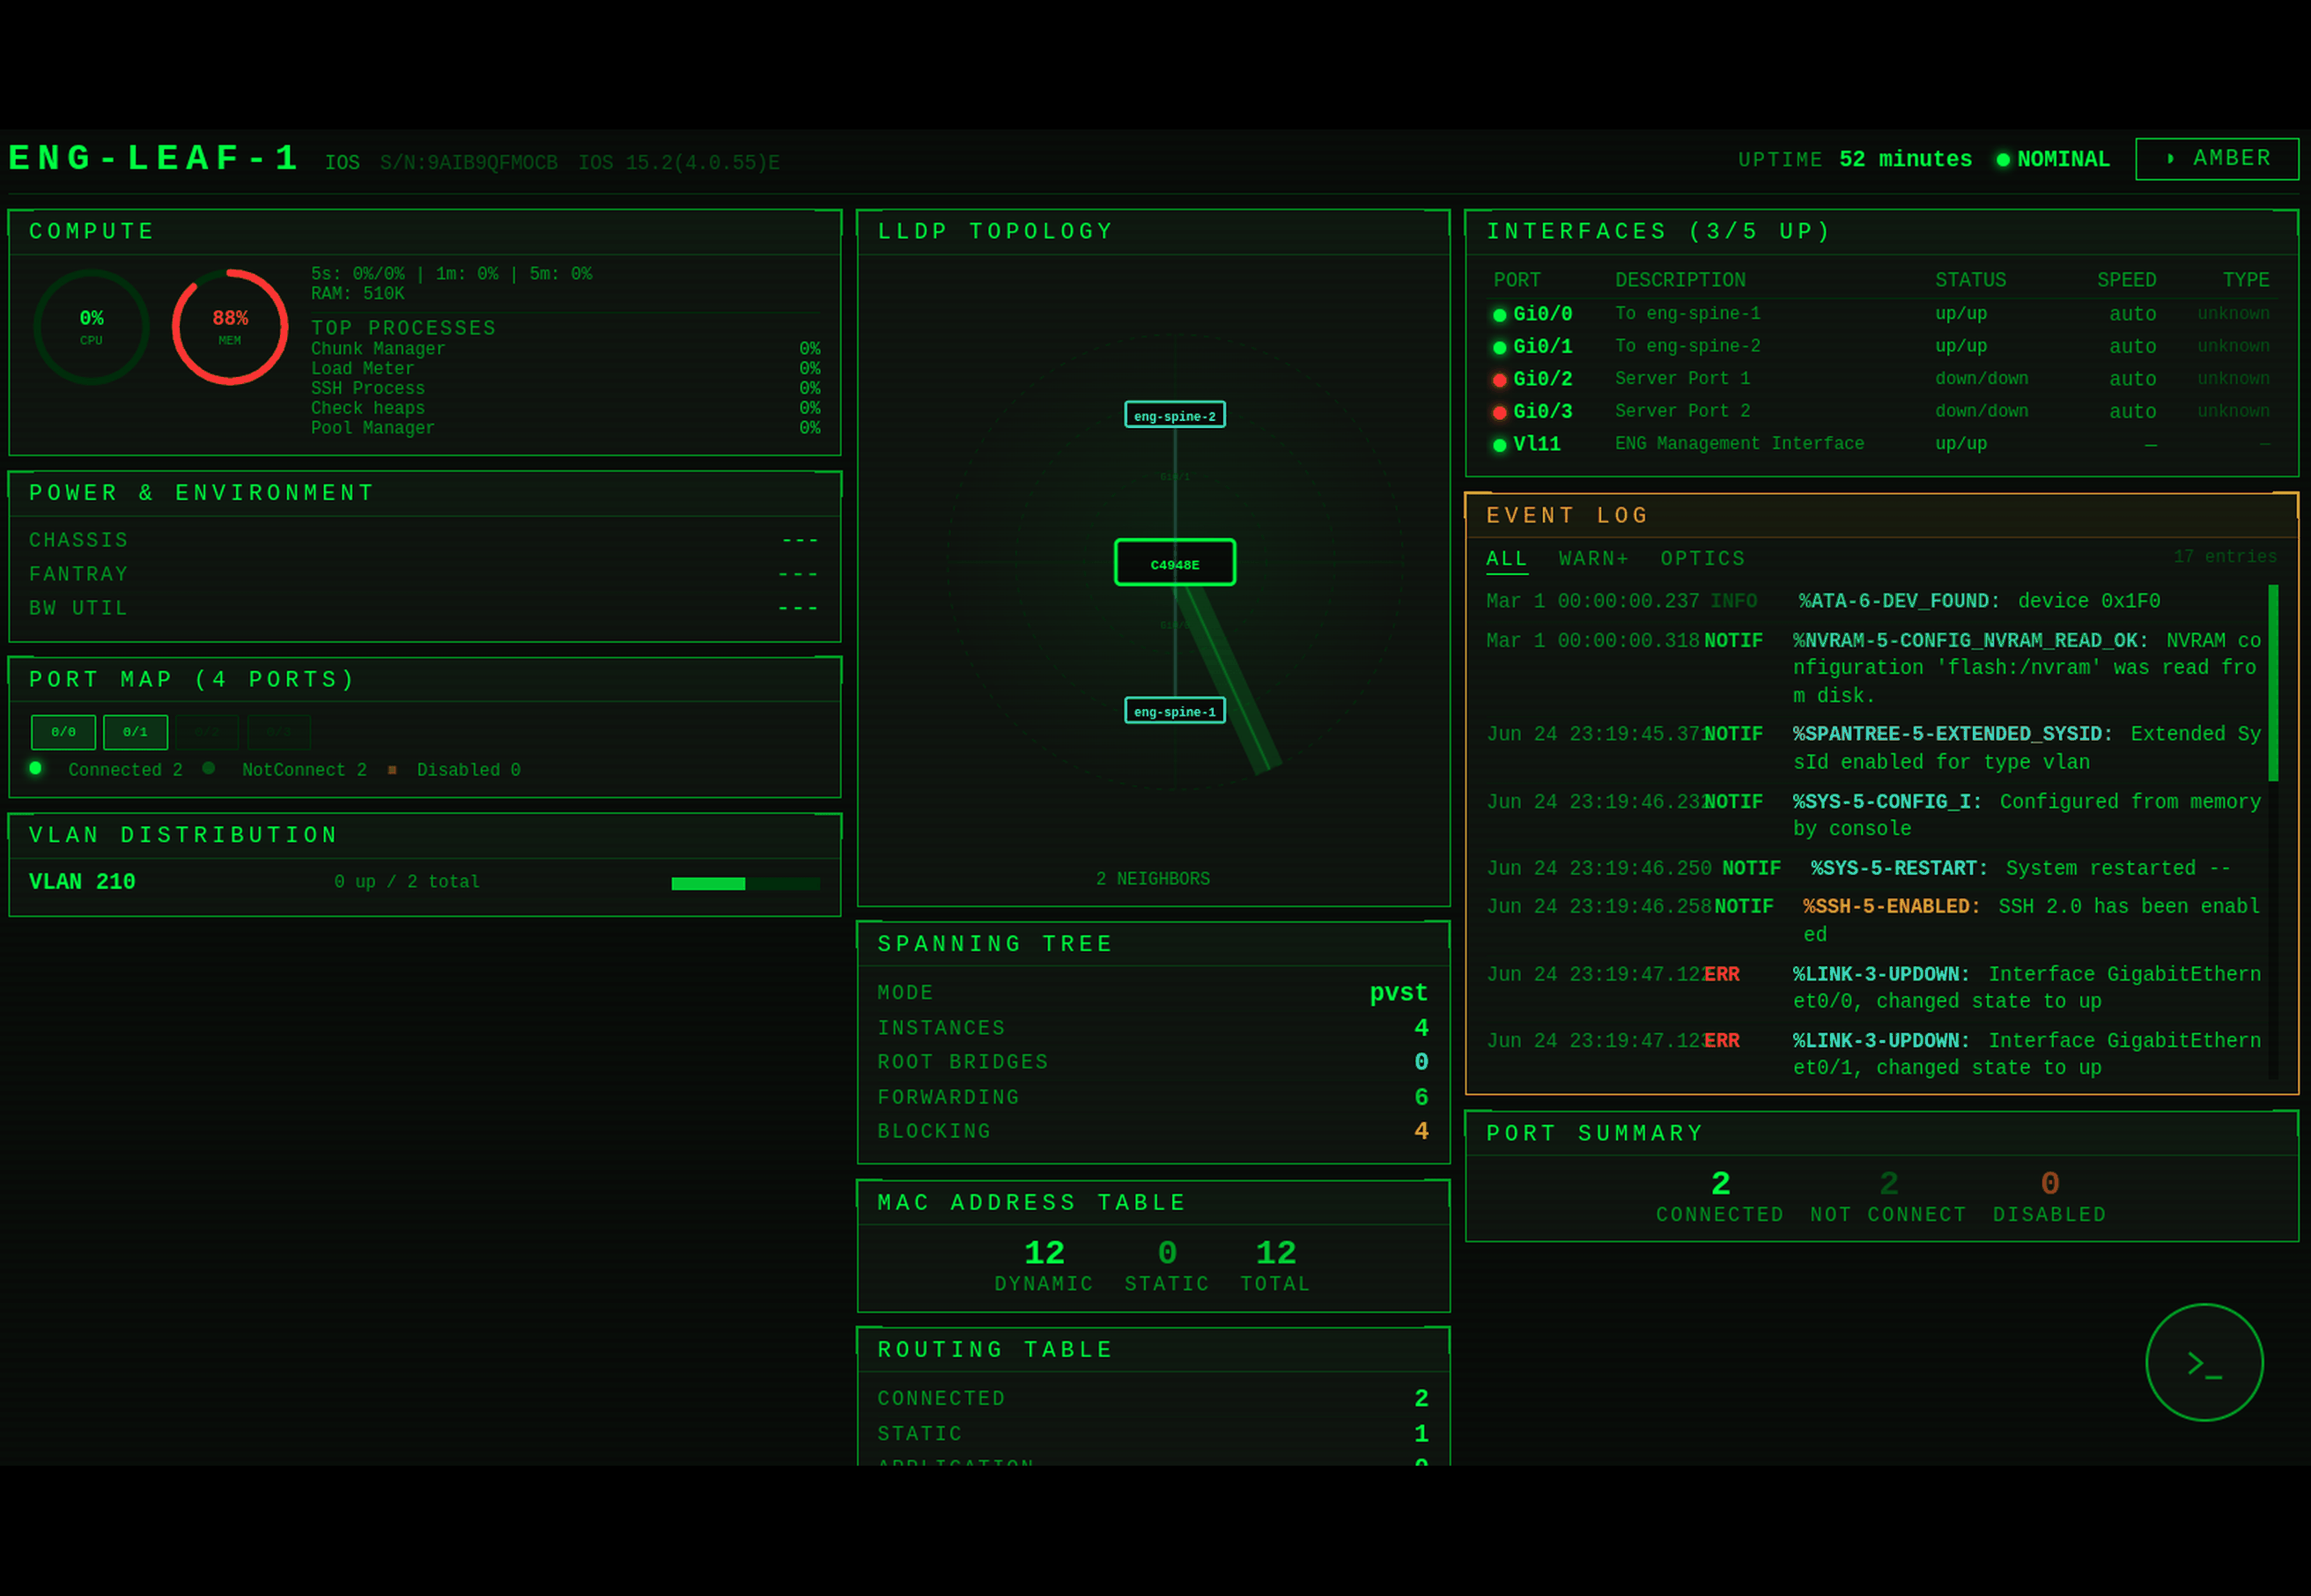2311x1596 pixels.
Task: Click the SPEED column header
Action: click(x=2126, y=280)
